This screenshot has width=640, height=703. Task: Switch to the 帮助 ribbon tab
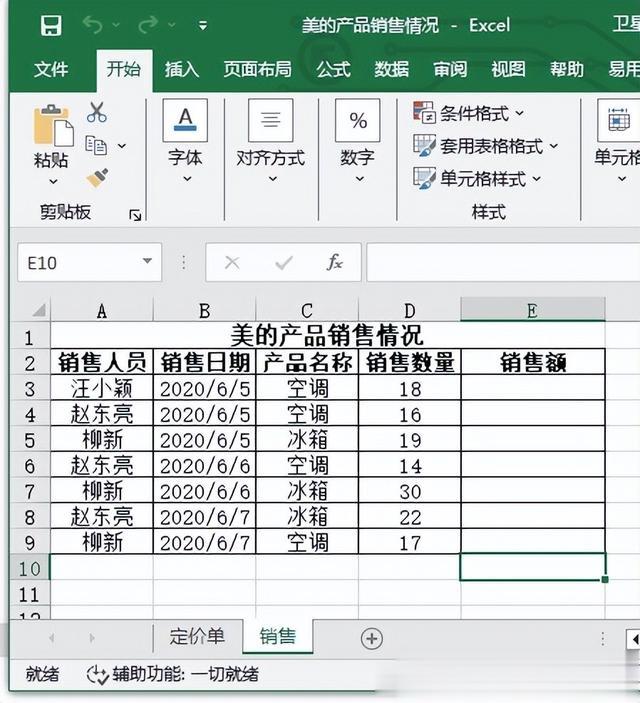click(x=567, y=69)
